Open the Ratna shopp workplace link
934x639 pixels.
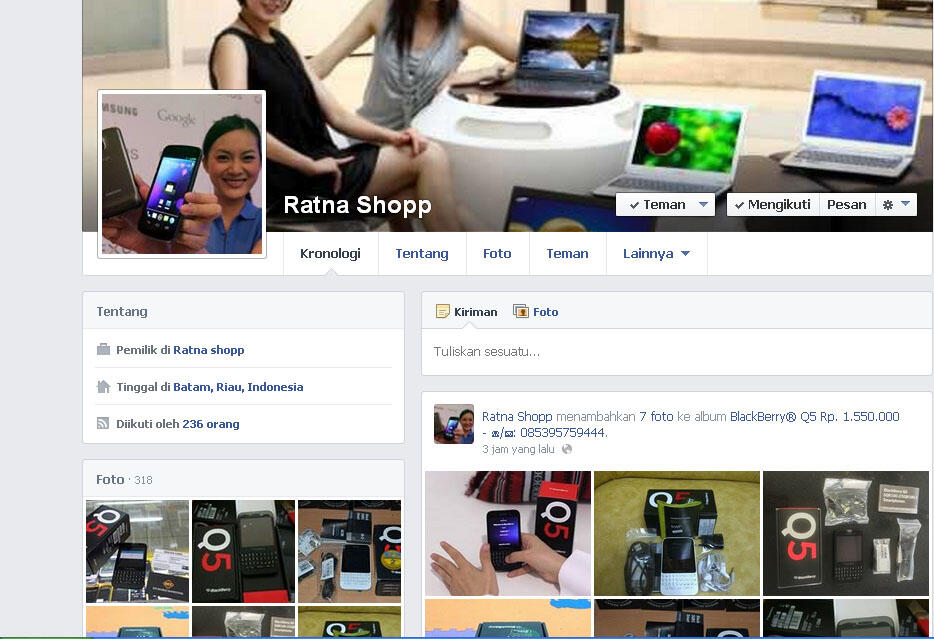pyautogui.click(x=208, y=350)
